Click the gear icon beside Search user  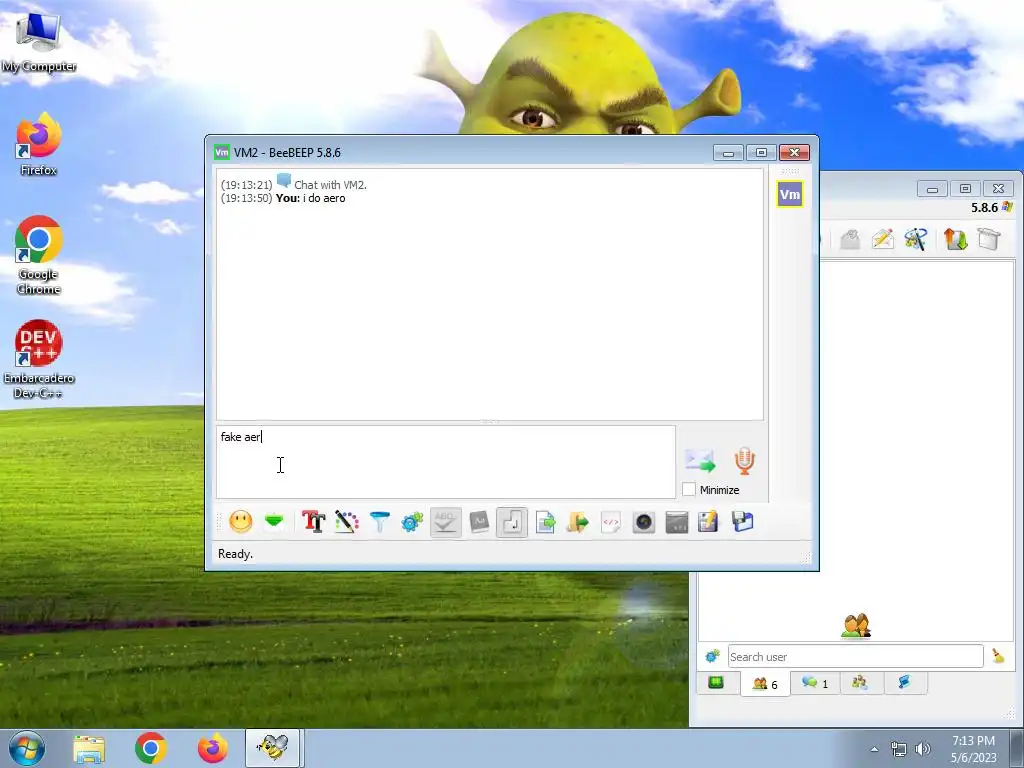point(712,656)
